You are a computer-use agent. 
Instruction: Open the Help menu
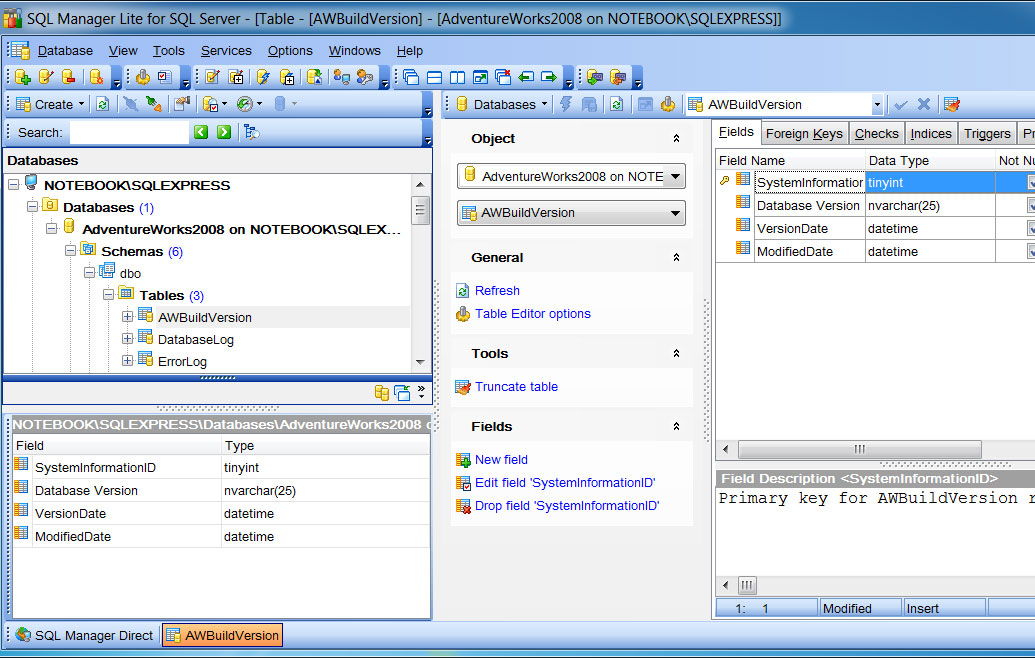point(409,51)
